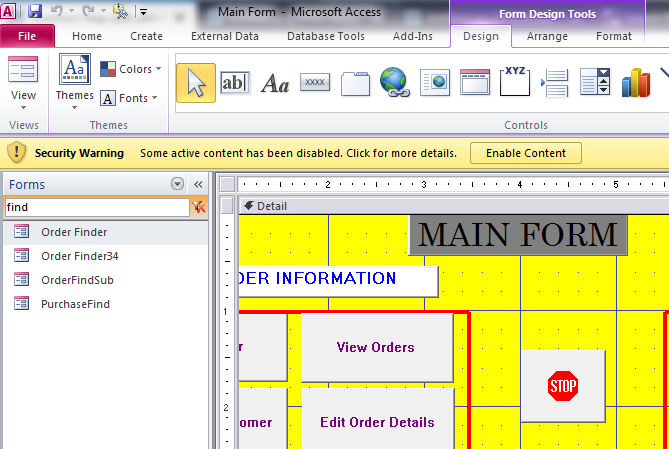The width and height of the screenshot is (669, 449).
Task: Select the Option Group (XYZ) control tool
Action: click(x=515, y=81)
